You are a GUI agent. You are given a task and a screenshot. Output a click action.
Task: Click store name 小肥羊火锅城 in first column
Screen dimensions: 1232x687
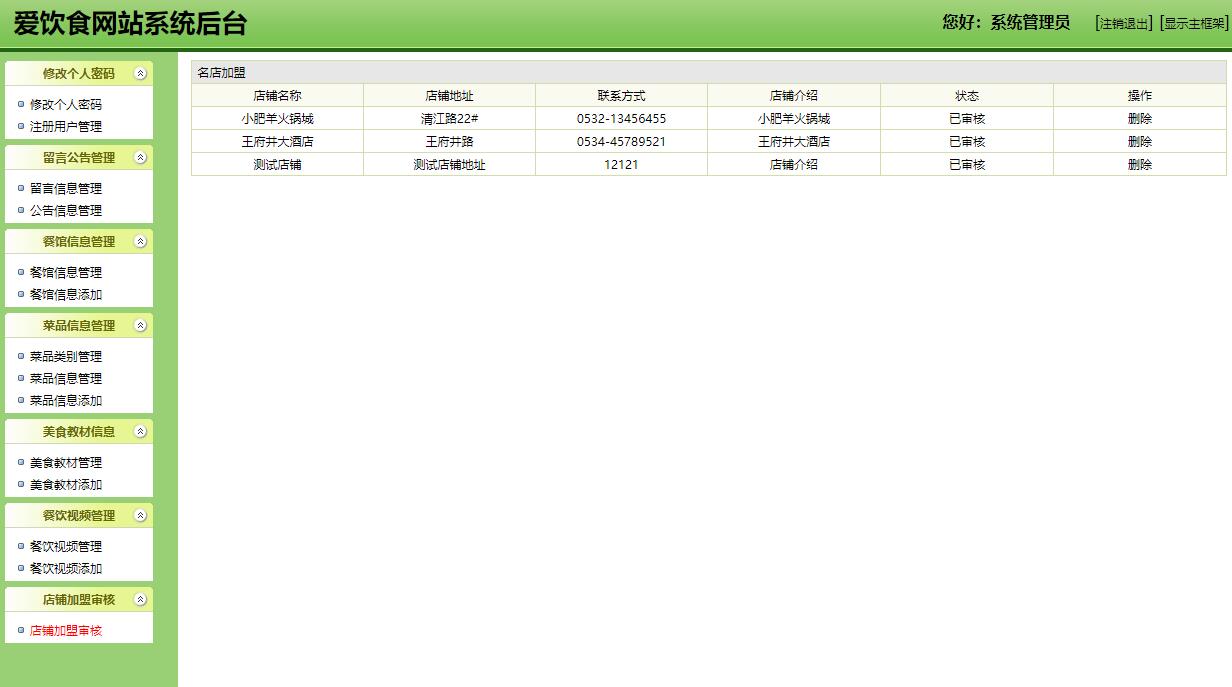pos(277,118)
